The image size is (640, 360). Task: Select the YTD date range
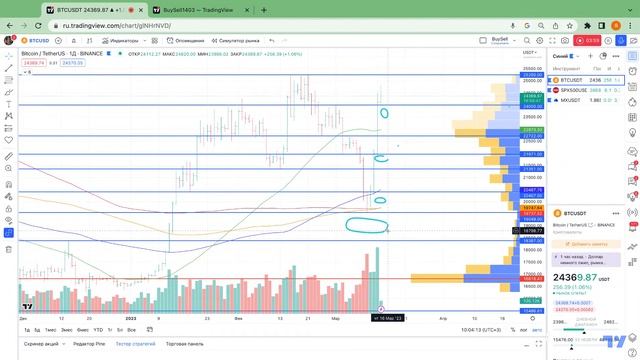(98, 330)
